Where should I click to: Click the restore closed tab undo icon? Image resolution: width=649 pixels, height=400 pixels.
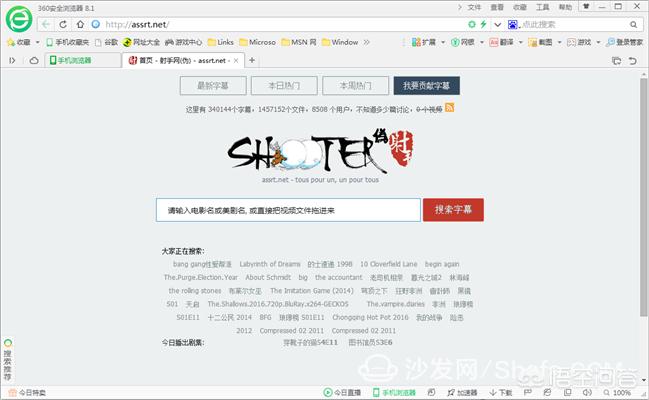coord(632,61)
